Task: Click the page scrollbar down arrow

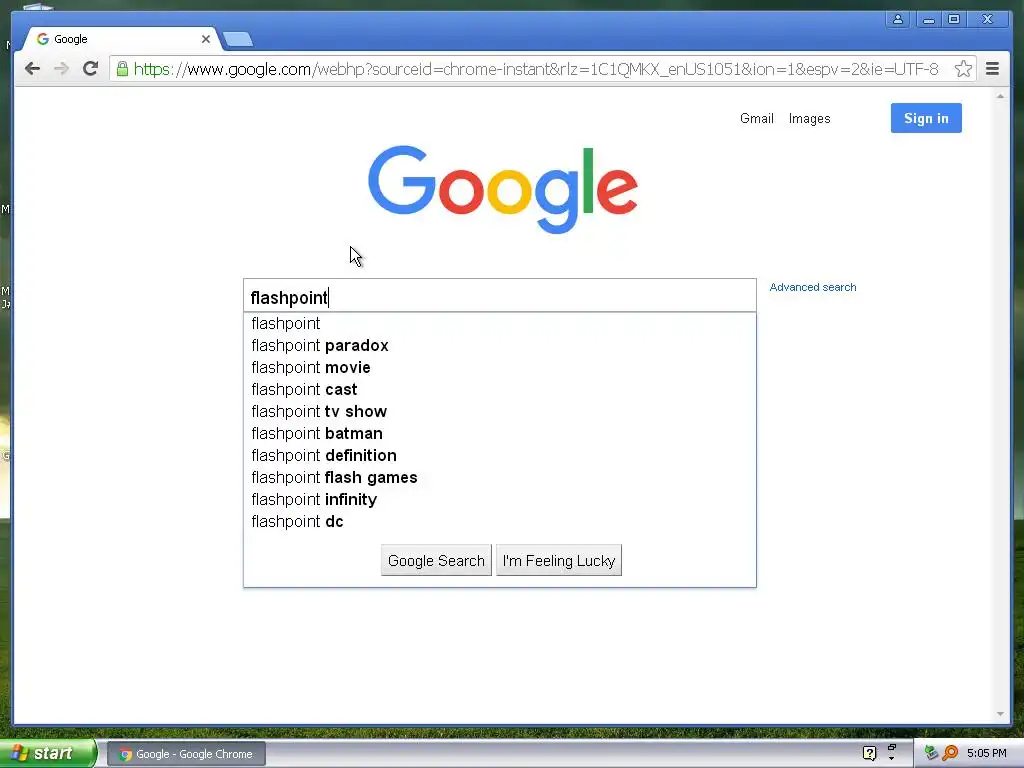Action: 1000,714
